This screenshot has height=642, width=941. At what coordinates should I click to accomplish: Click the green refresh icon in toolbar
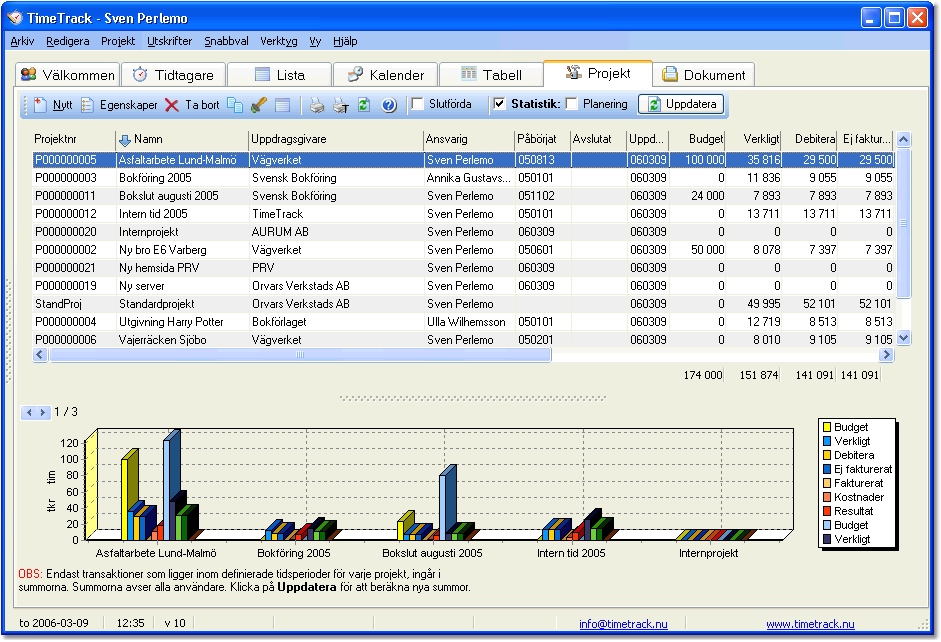click(364, 105)
